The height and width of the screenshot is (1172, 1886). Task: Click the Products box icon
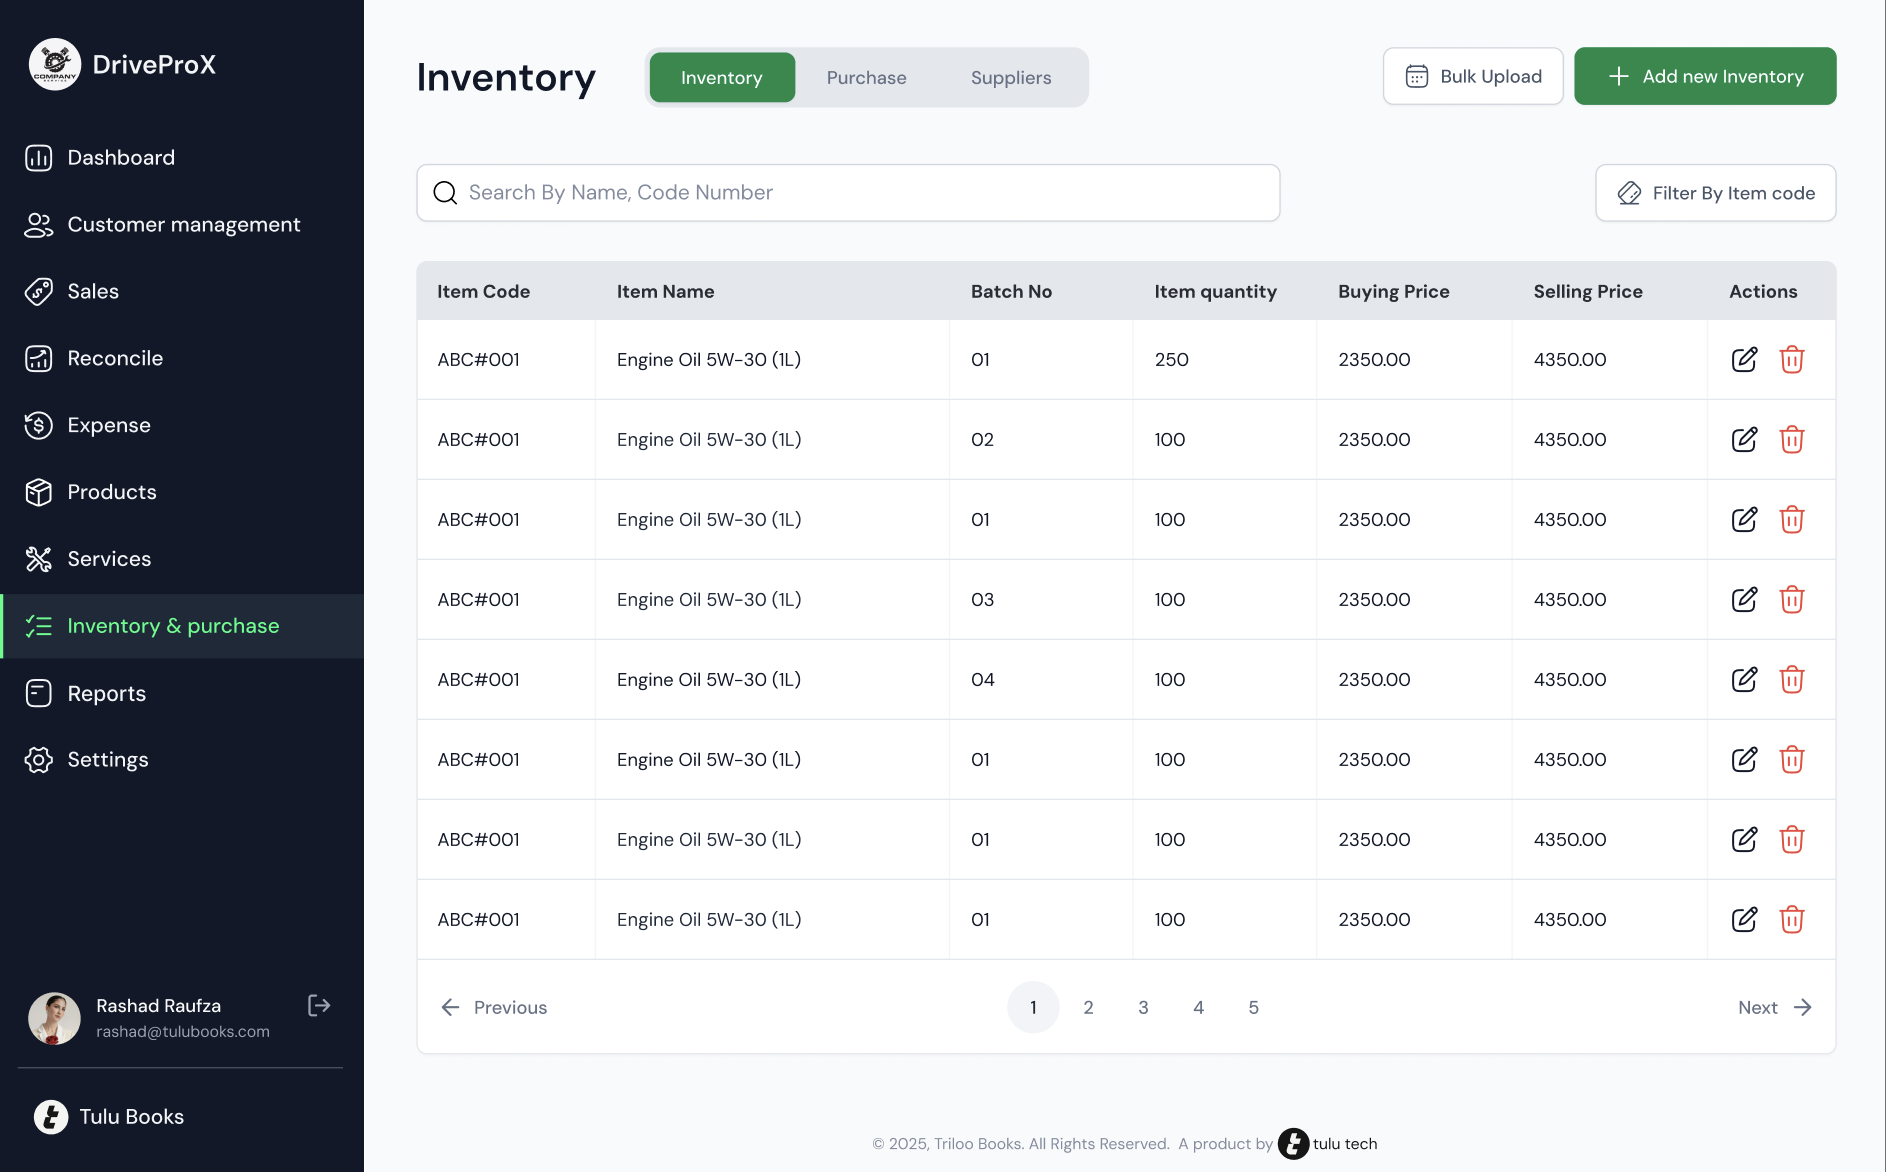click(x=39, y=492)
